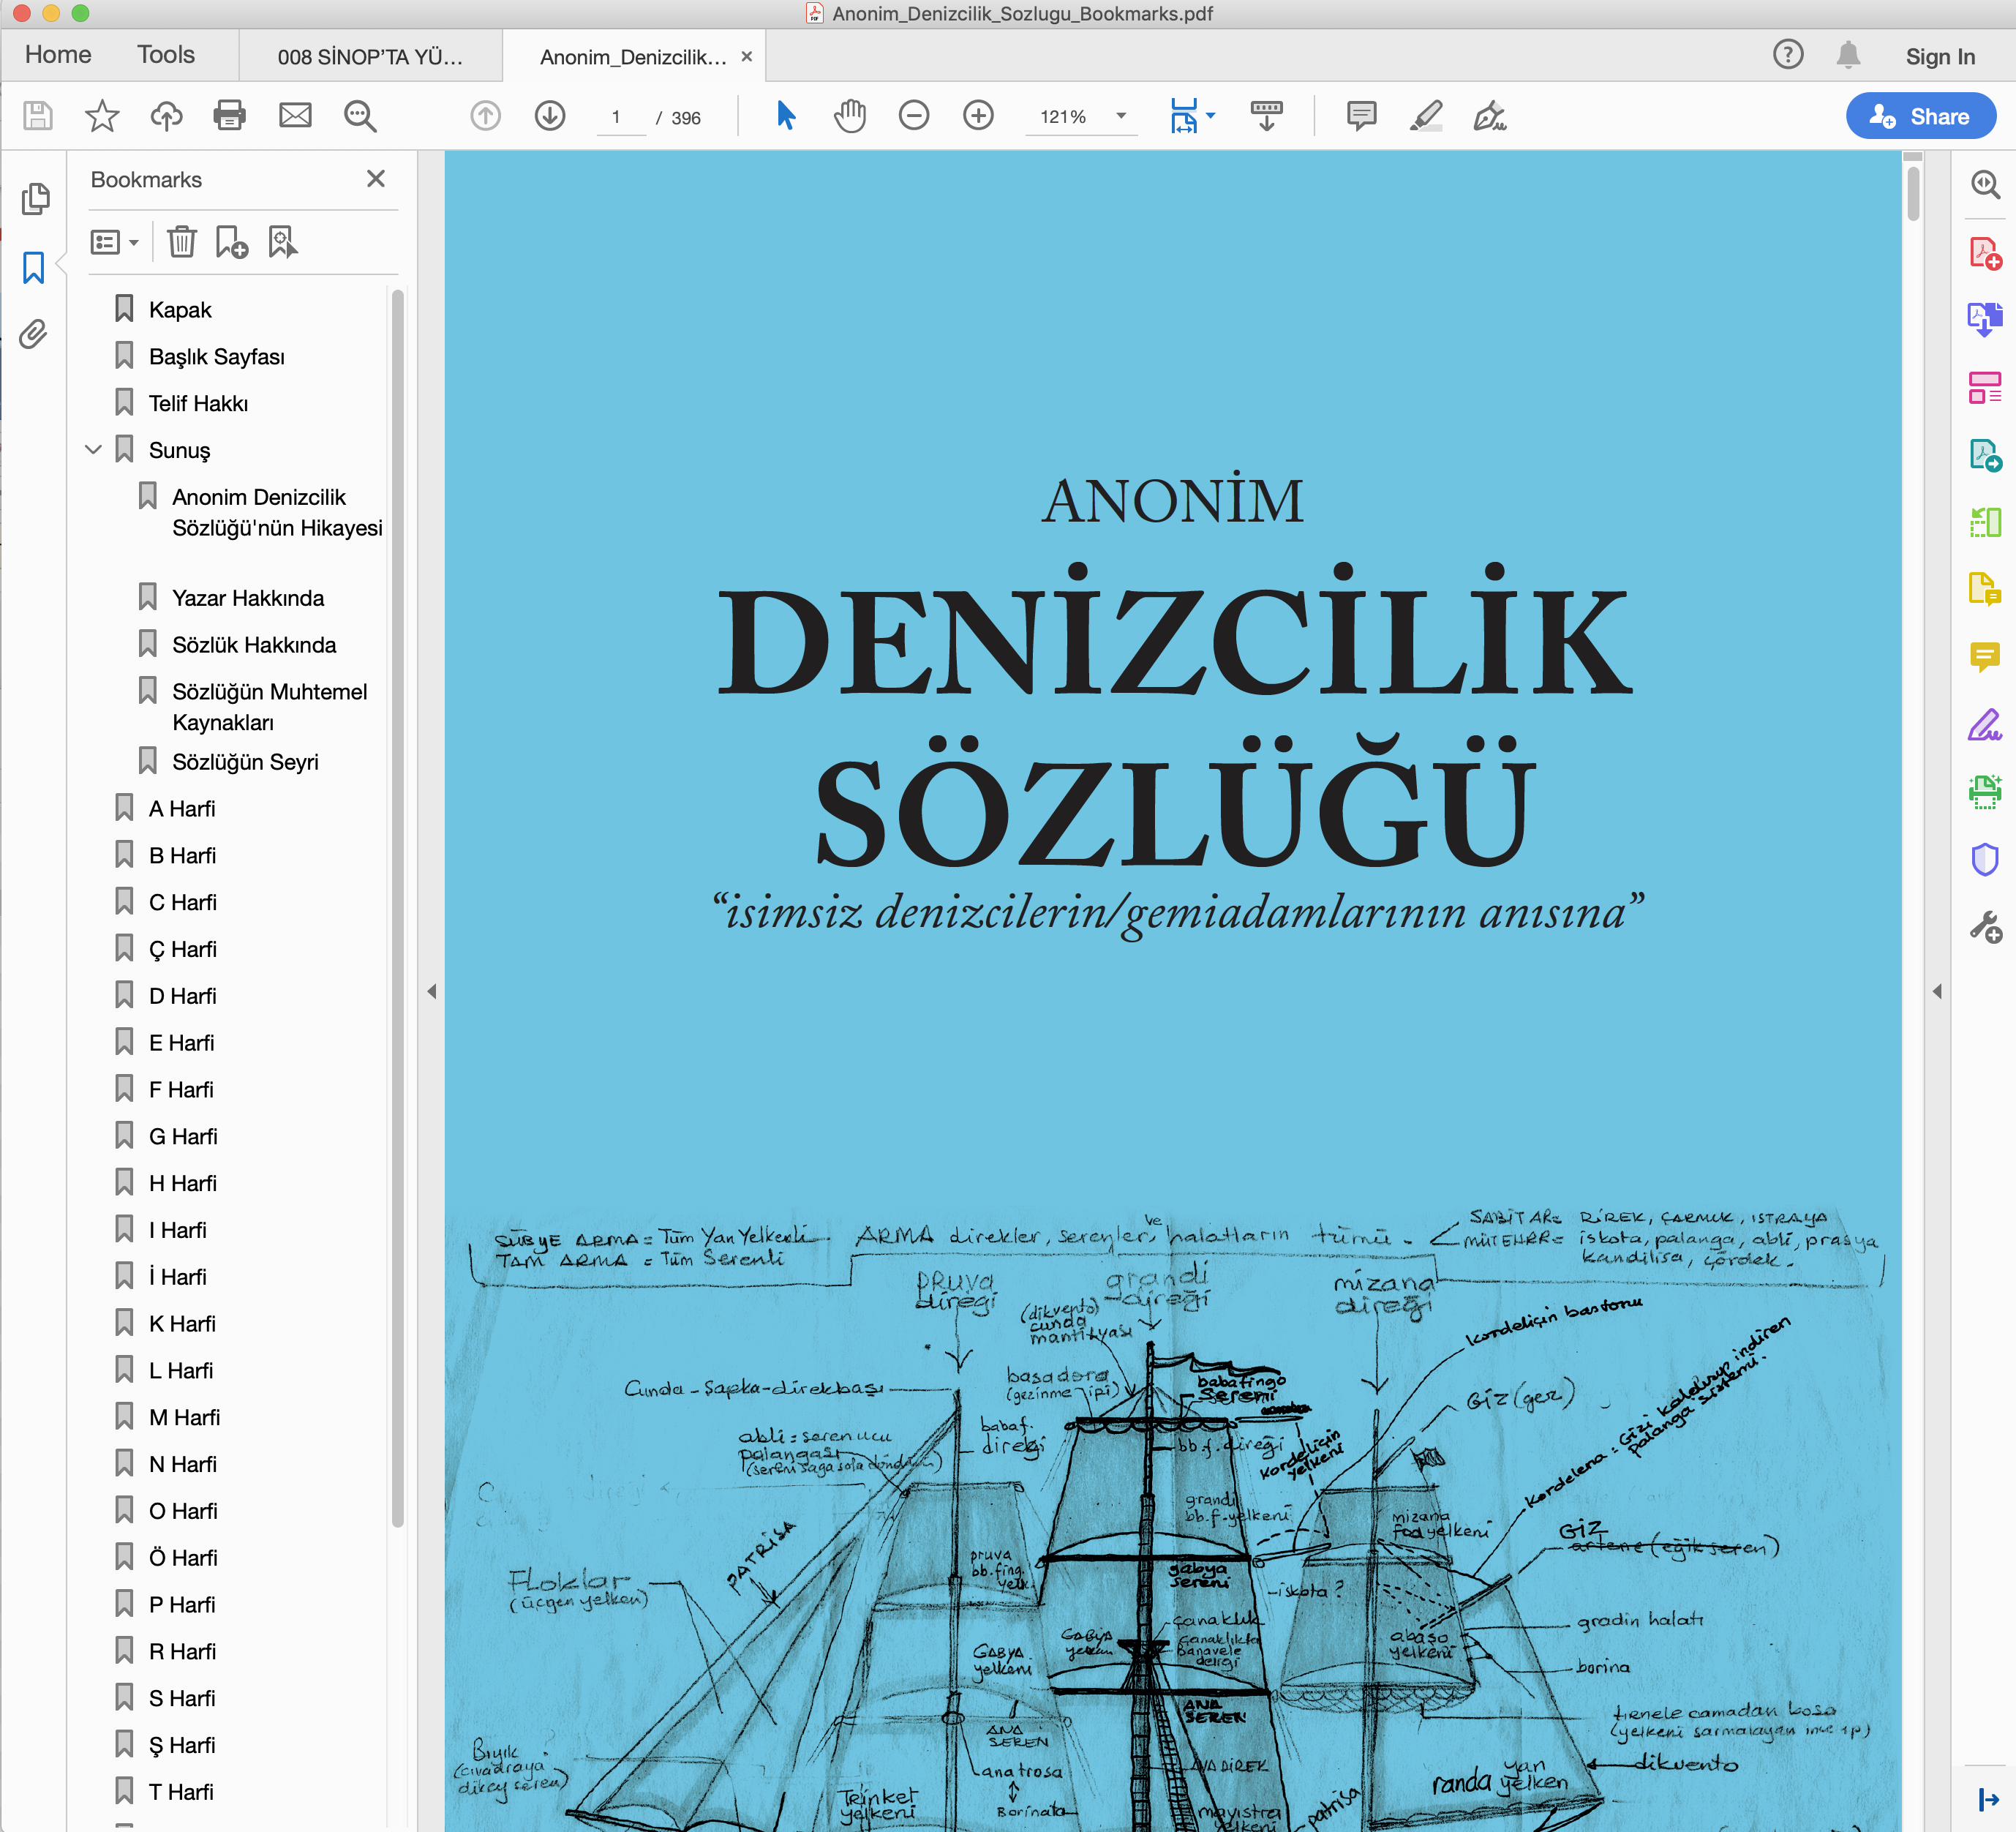The image size is (2016, 1832).
Task: Jump to the K Harfi bookmark
Action: [182, 1324]
